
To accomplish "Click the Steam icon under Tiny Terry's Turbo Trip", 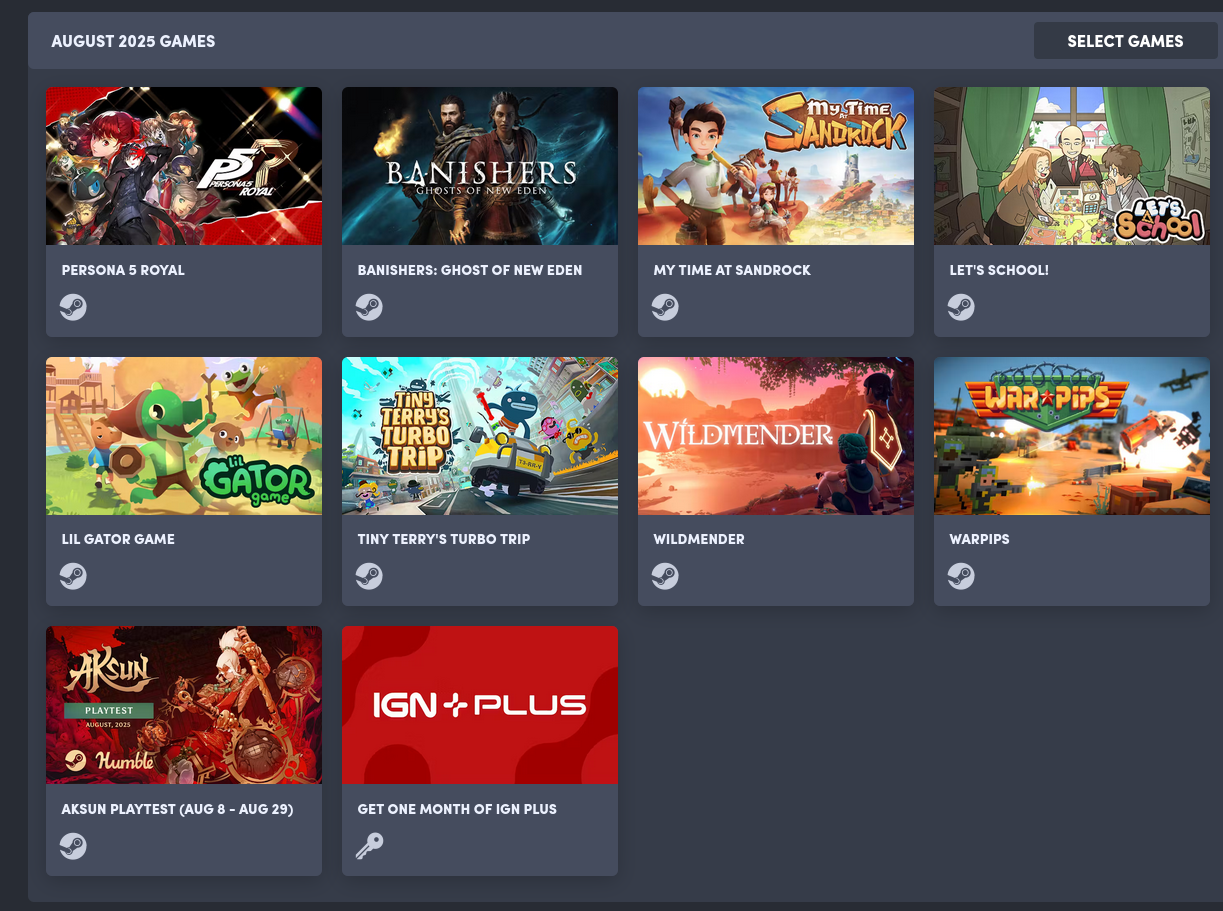I will 369,576.
